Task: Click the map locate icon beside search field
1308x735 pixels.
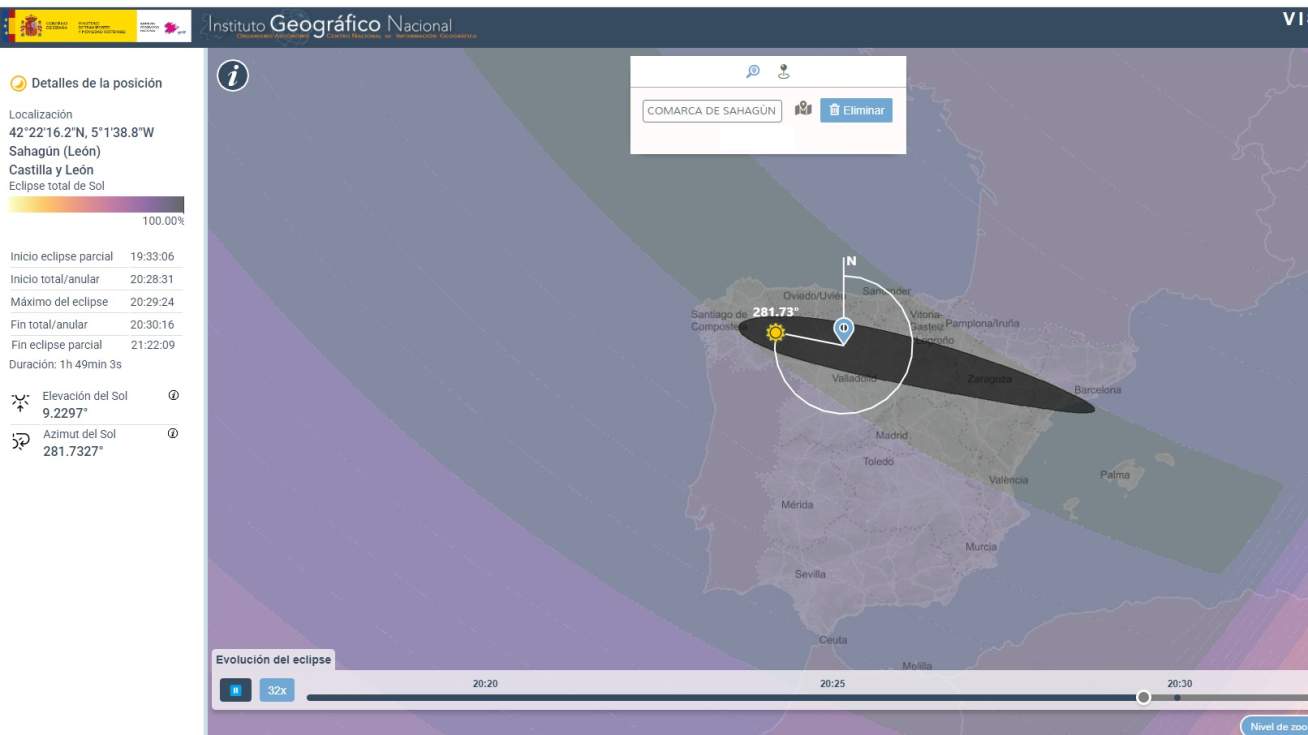Action: (803, 109)
